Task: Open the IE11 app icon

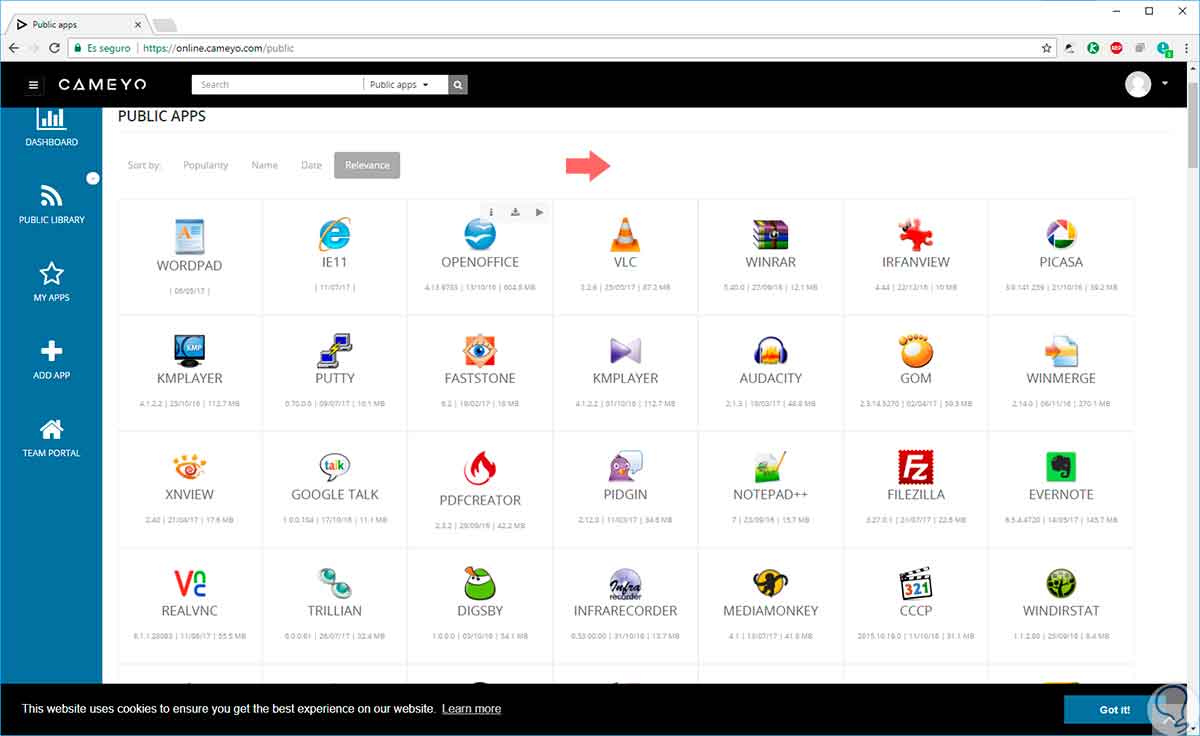Action: pyautogui.click(x=334, y=234)
